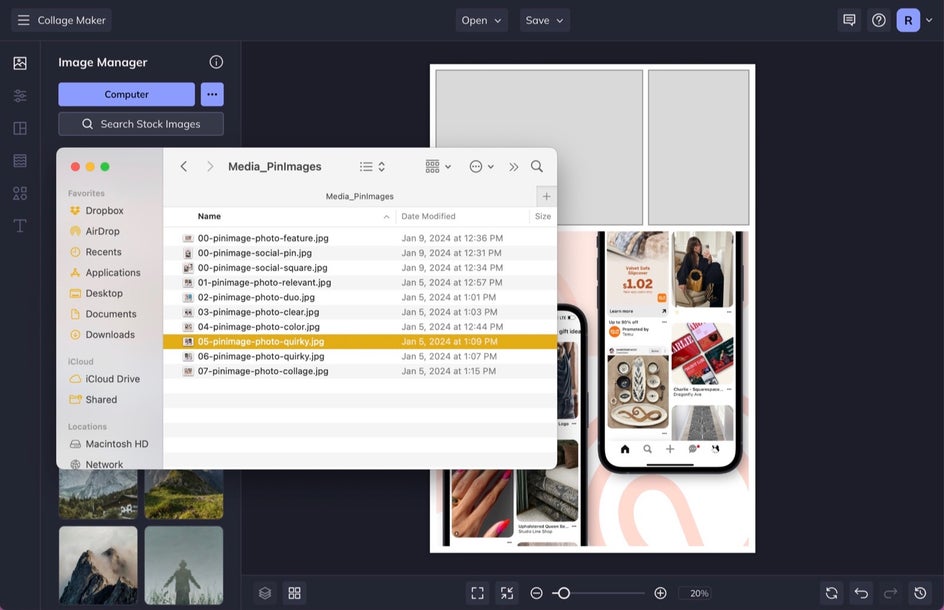This screenshot has height=610, width=944.
Task: Click the Image Manager info icon
Action: [x=216, y=62]
